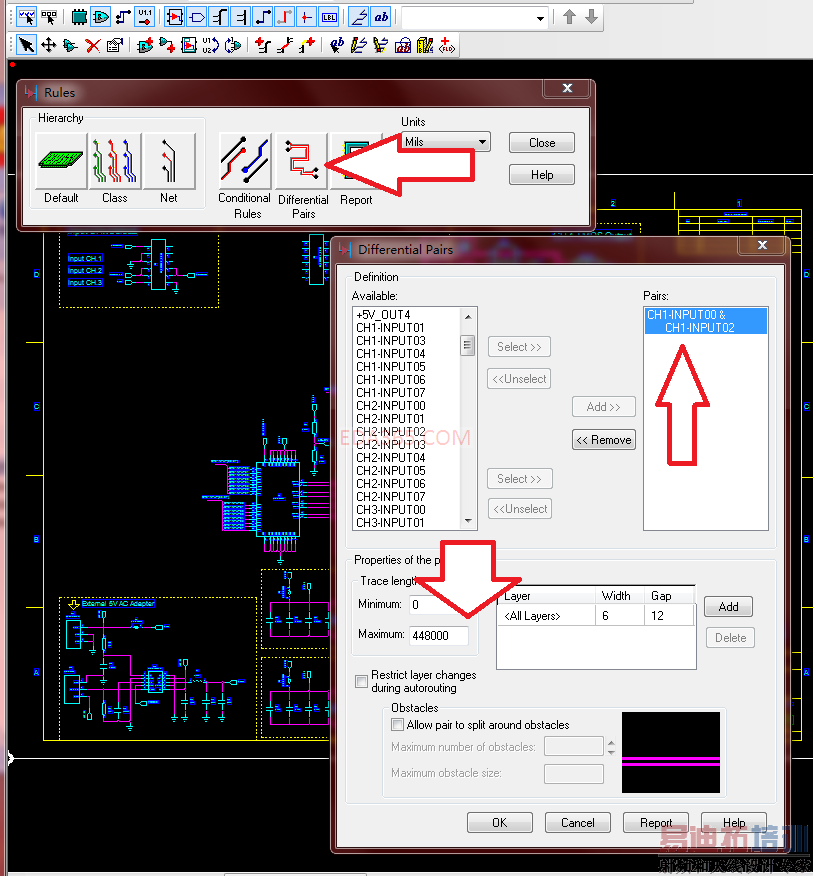Viewport: 813px width, 876px height.
Task: Click the Default hierarchy rules icon
Action: point(61,161)
